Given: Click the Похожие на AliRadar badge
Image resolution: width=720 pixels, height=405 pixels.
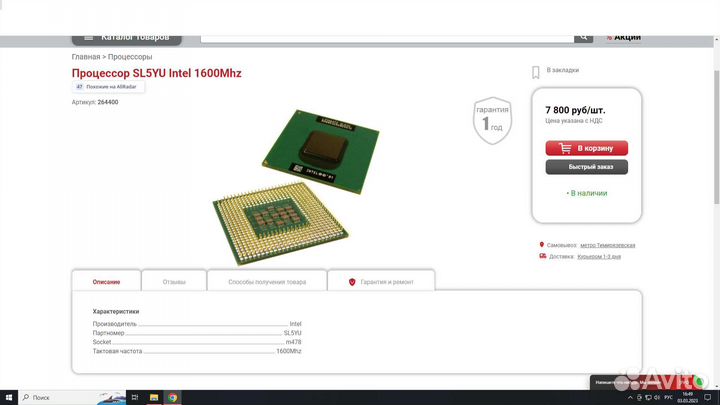Looking at the screenshot, I should (x=108, y=87).
